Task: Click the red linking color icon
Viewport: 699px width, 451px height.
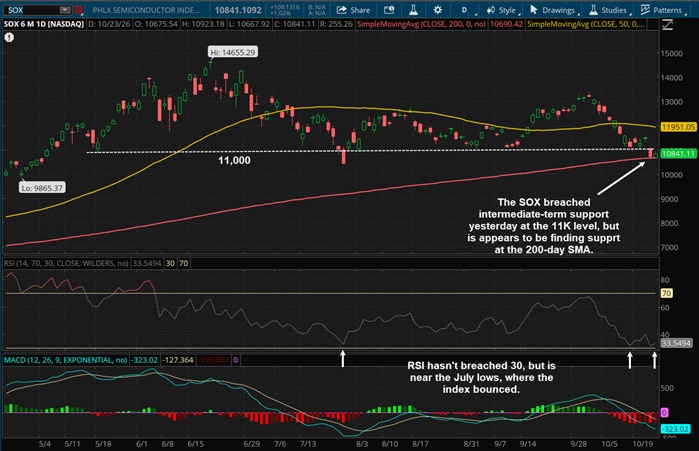Action: (78, 10)
